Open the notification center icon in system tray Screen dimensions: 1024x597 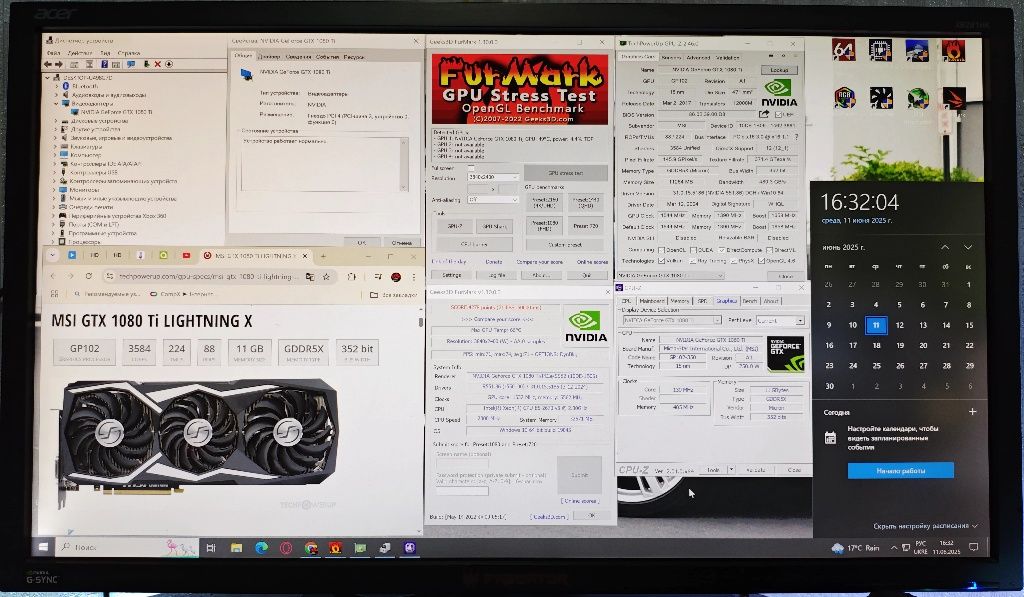pos(973,547)
